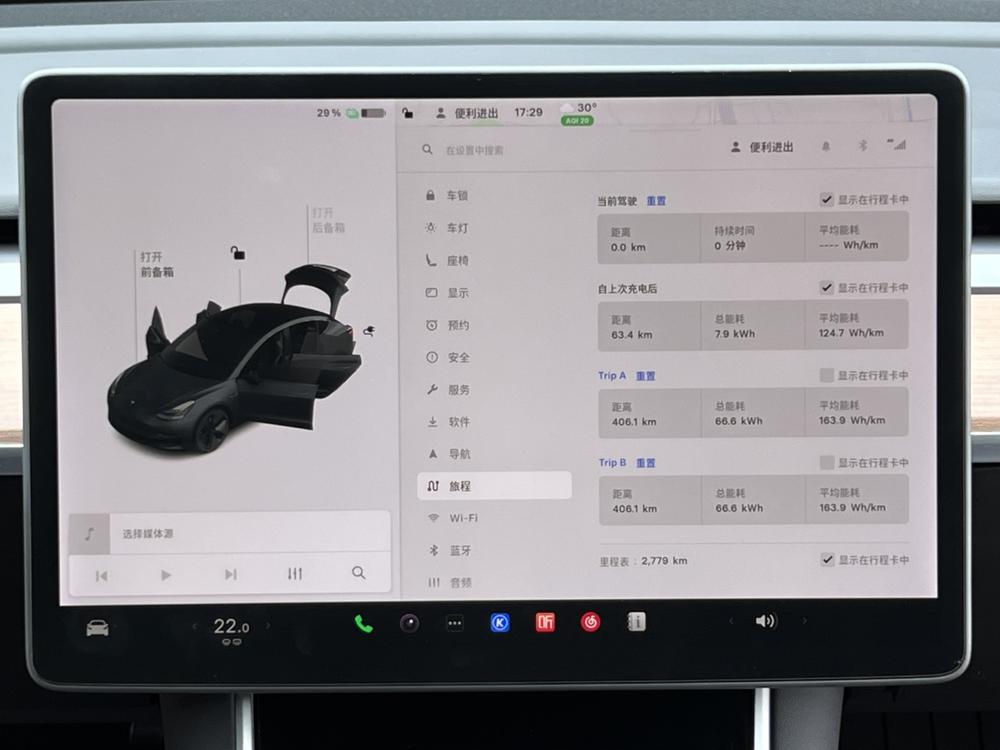Image resolution: width=1000 pixels, height=750 pixels.
Task: Tap the odometer 2,779 km value
Action: 664,561
